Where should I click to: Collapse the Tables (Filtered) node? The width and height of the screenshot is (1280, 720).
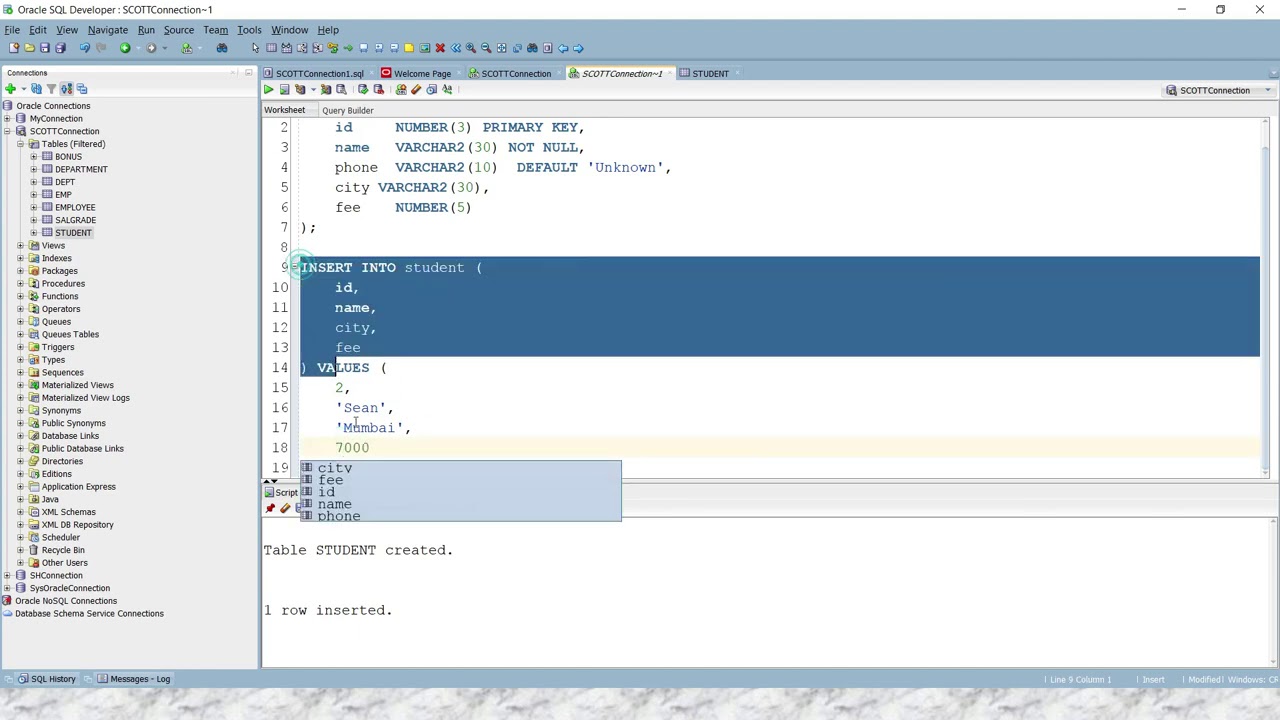(20, 144)
